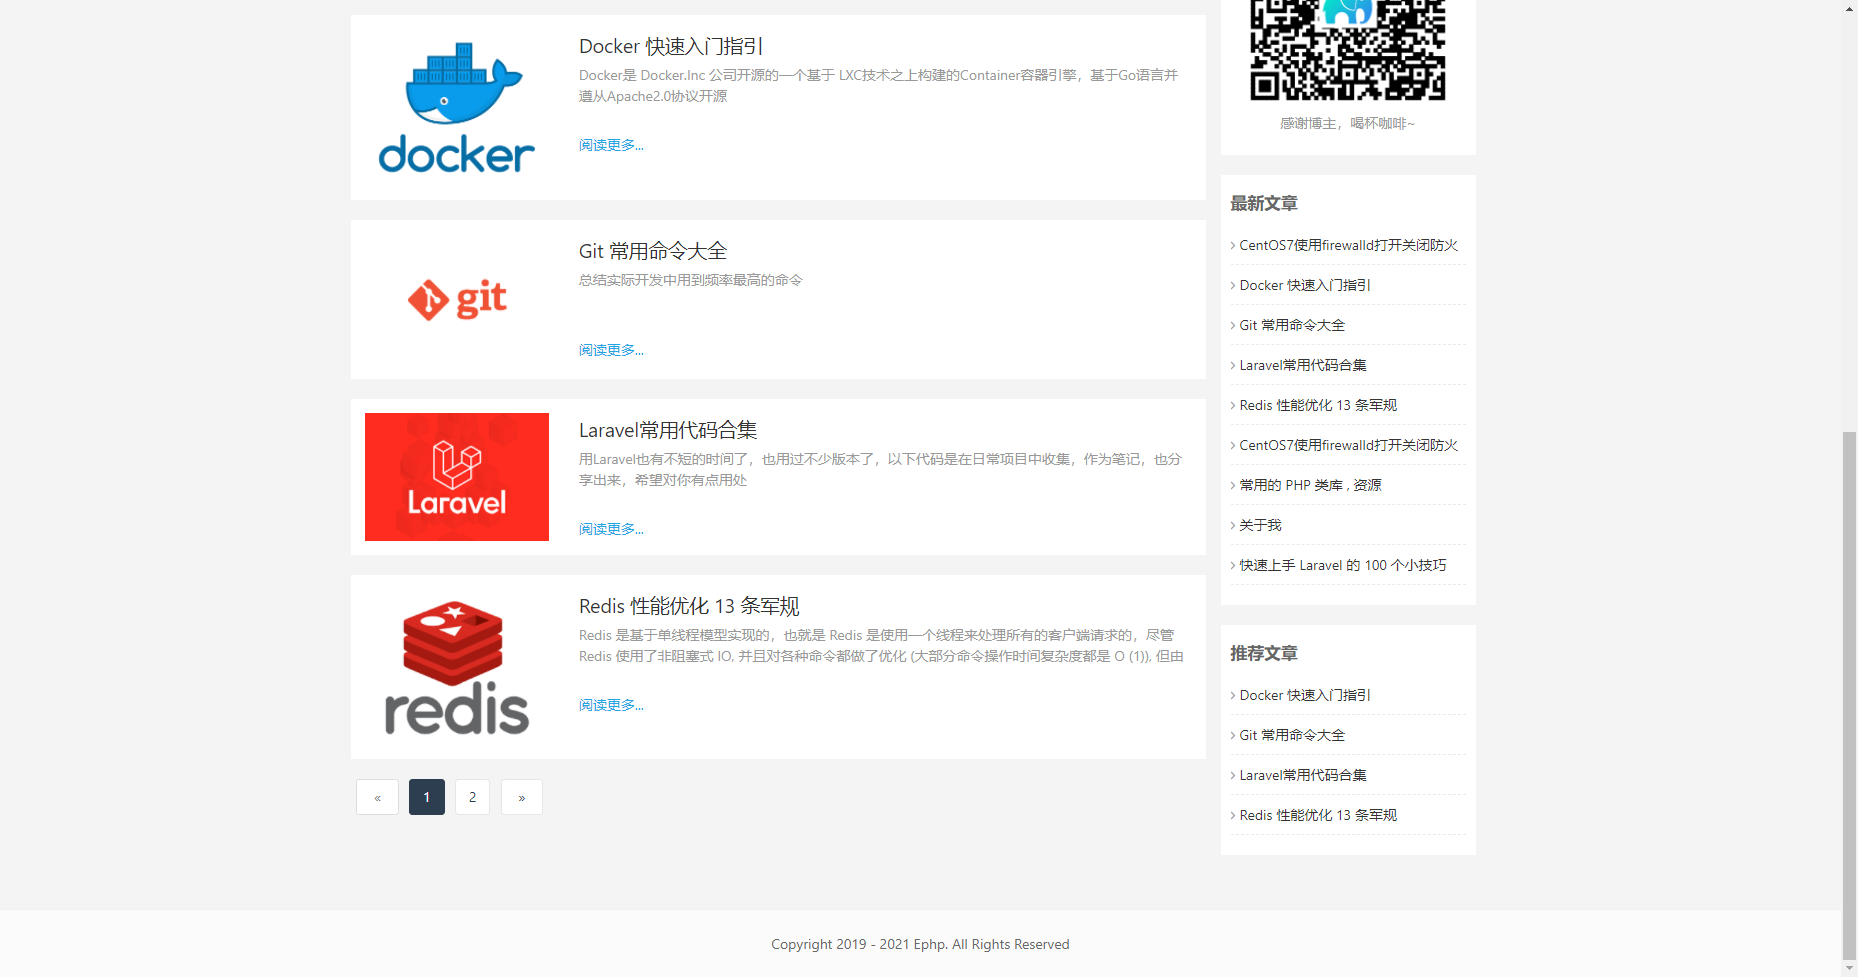Click the donation QR code image
The height and width of the screenshot is (977, 1858).
pos(1348,49)
